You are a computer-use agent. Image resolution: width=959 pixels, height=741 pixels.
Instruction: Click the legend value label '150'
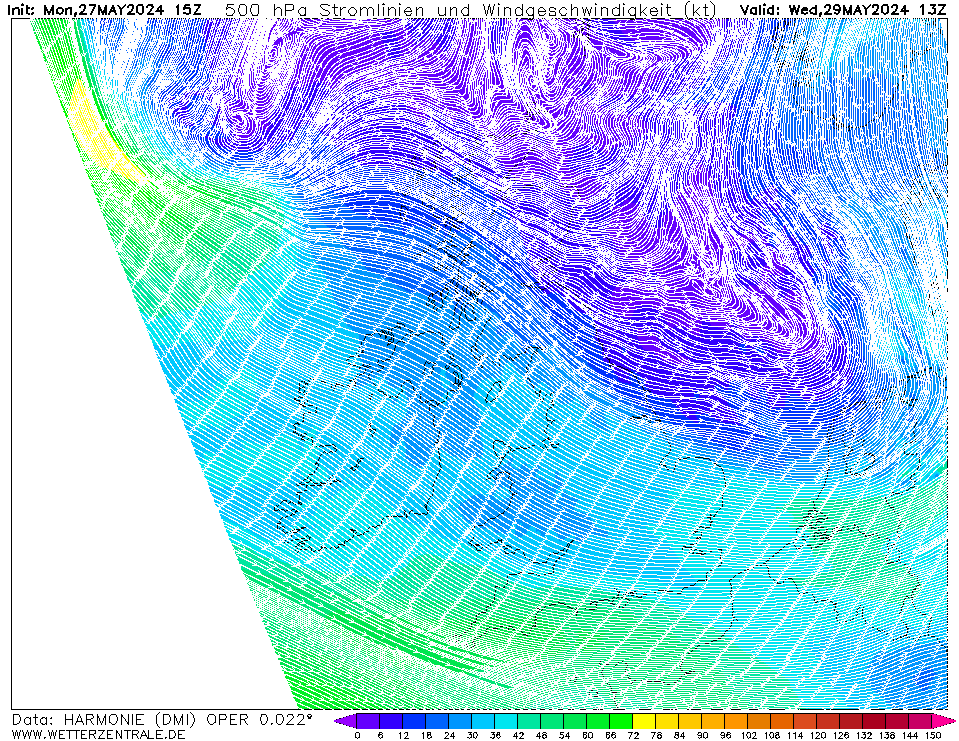pos(933,735)
